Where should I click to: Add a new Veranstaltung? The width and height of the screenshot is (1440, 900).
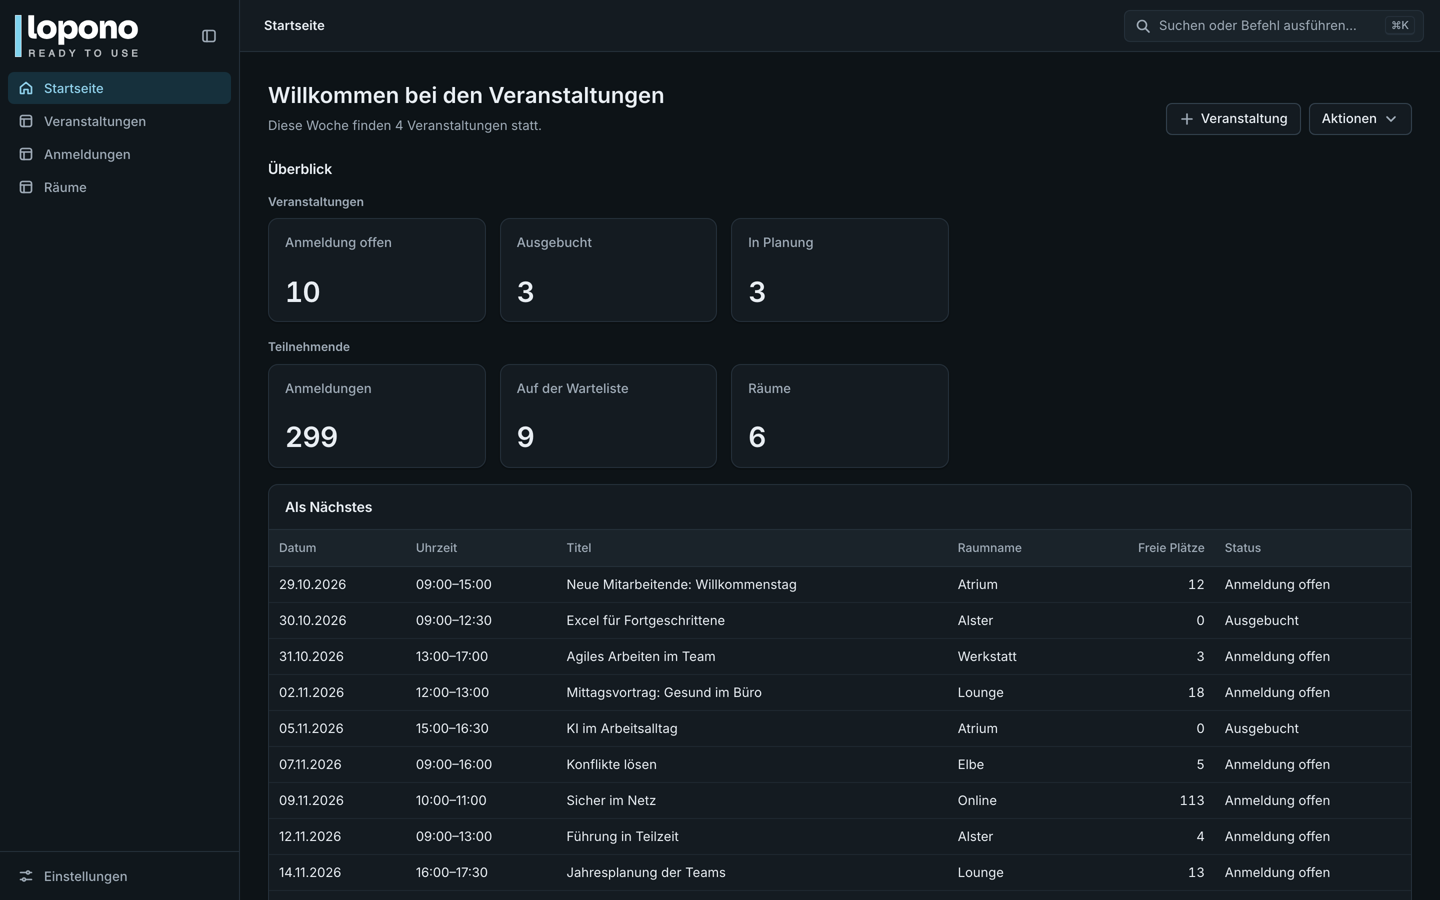tap(1233, 119)
